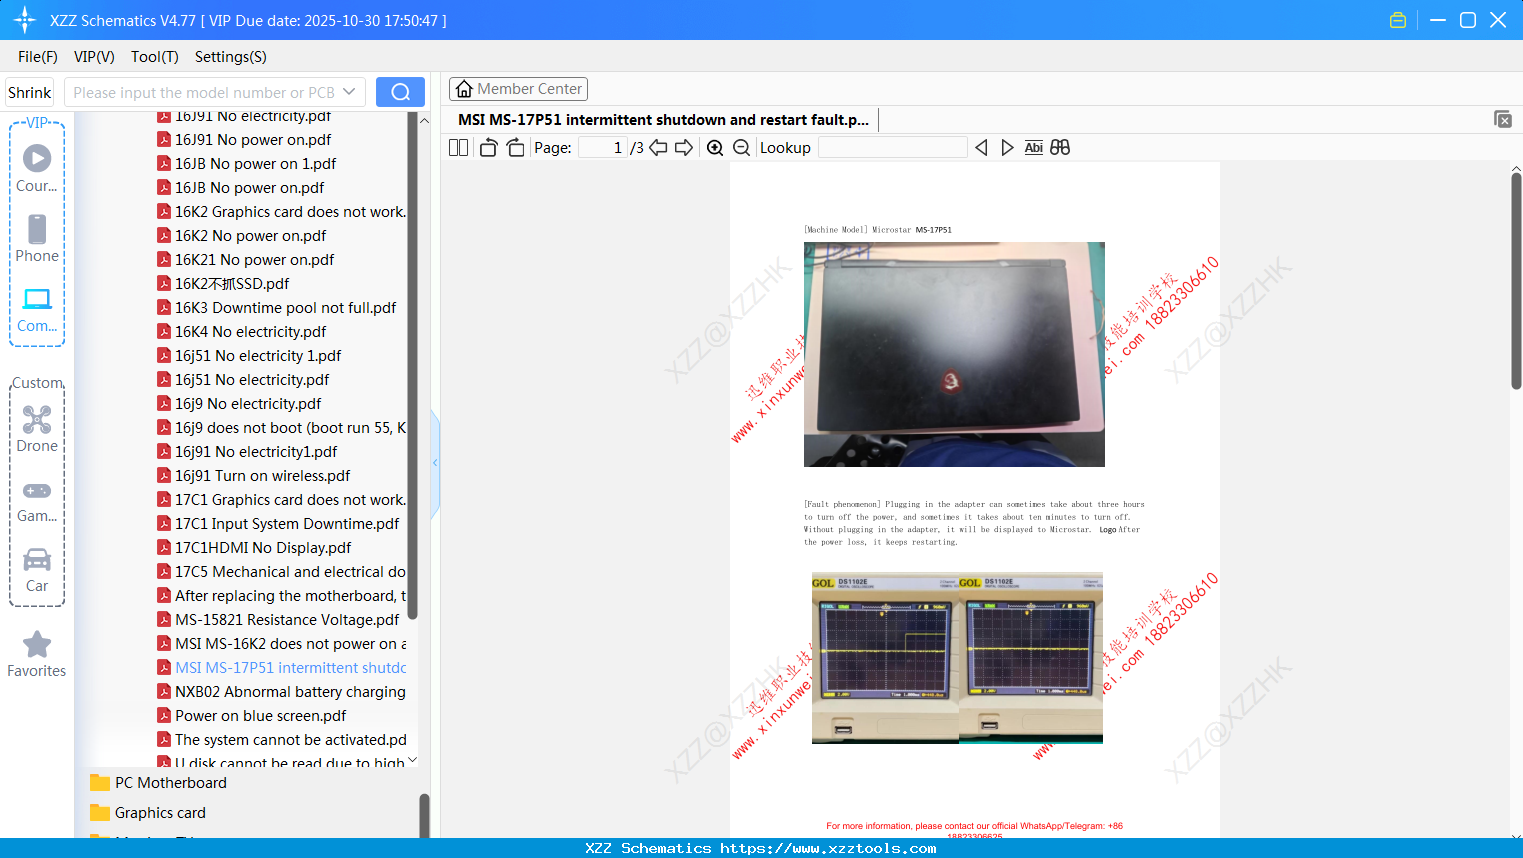Zoom in on the PDF
Viewport: 1523px width, 858px height.
[715, 148]
